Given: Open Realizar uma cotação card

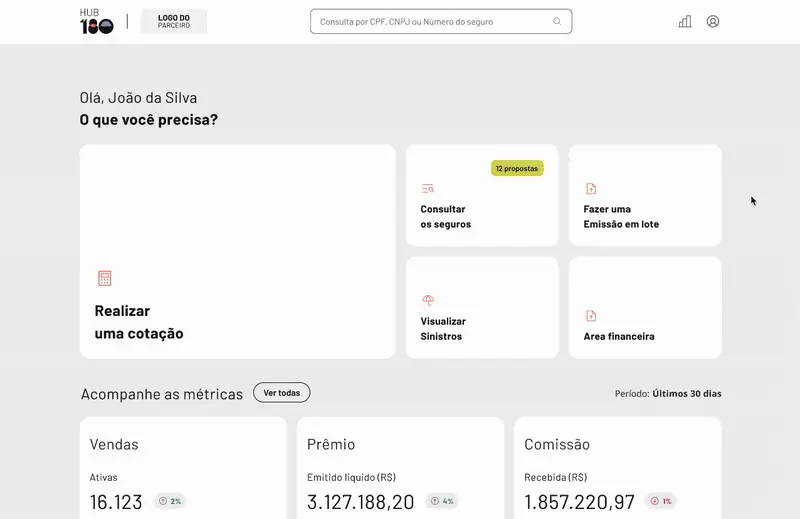Looking at the screenshot, I should click(238, 251).
